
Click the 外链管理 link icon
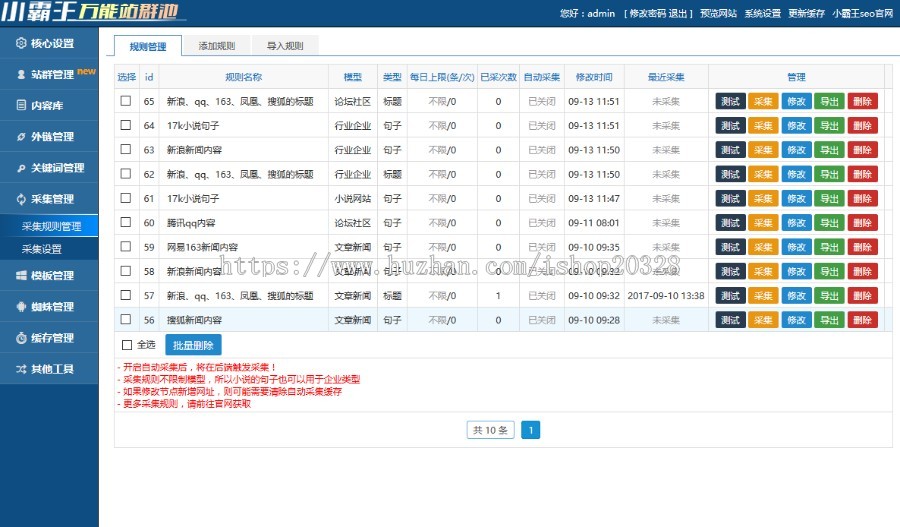coord(21,137)
